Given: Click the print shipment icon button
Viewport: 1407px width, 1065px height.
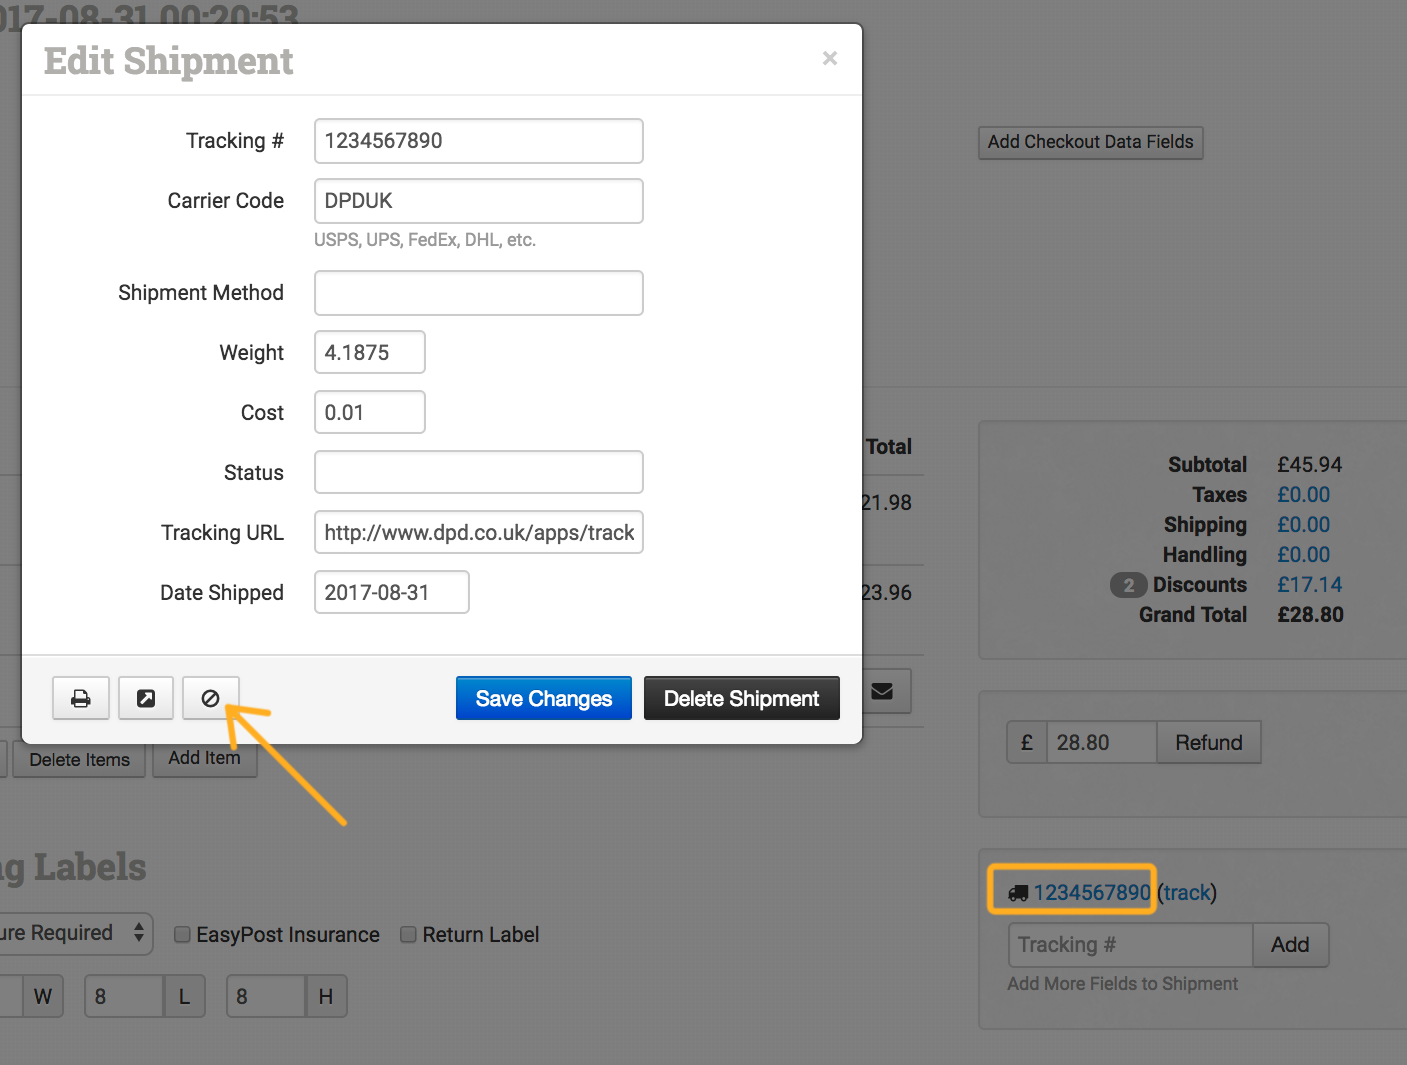Looking at the screenshot, I should (81, 698).
